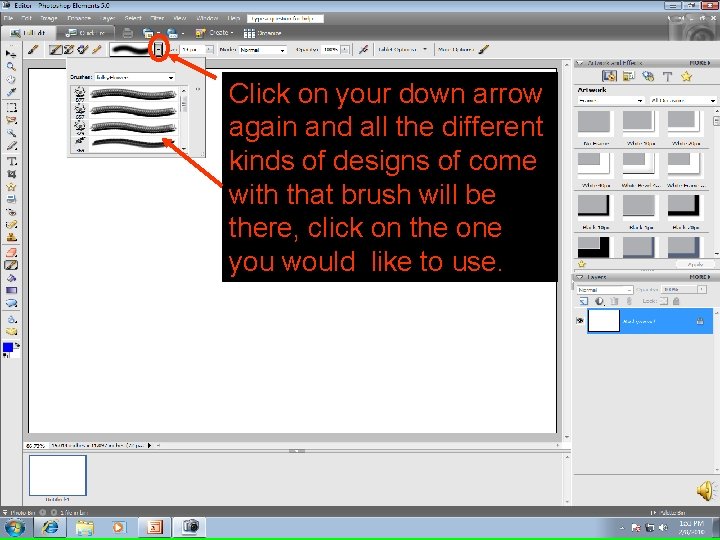Swap foreground and background colors
Screen dimensions: 720x540
17,344
